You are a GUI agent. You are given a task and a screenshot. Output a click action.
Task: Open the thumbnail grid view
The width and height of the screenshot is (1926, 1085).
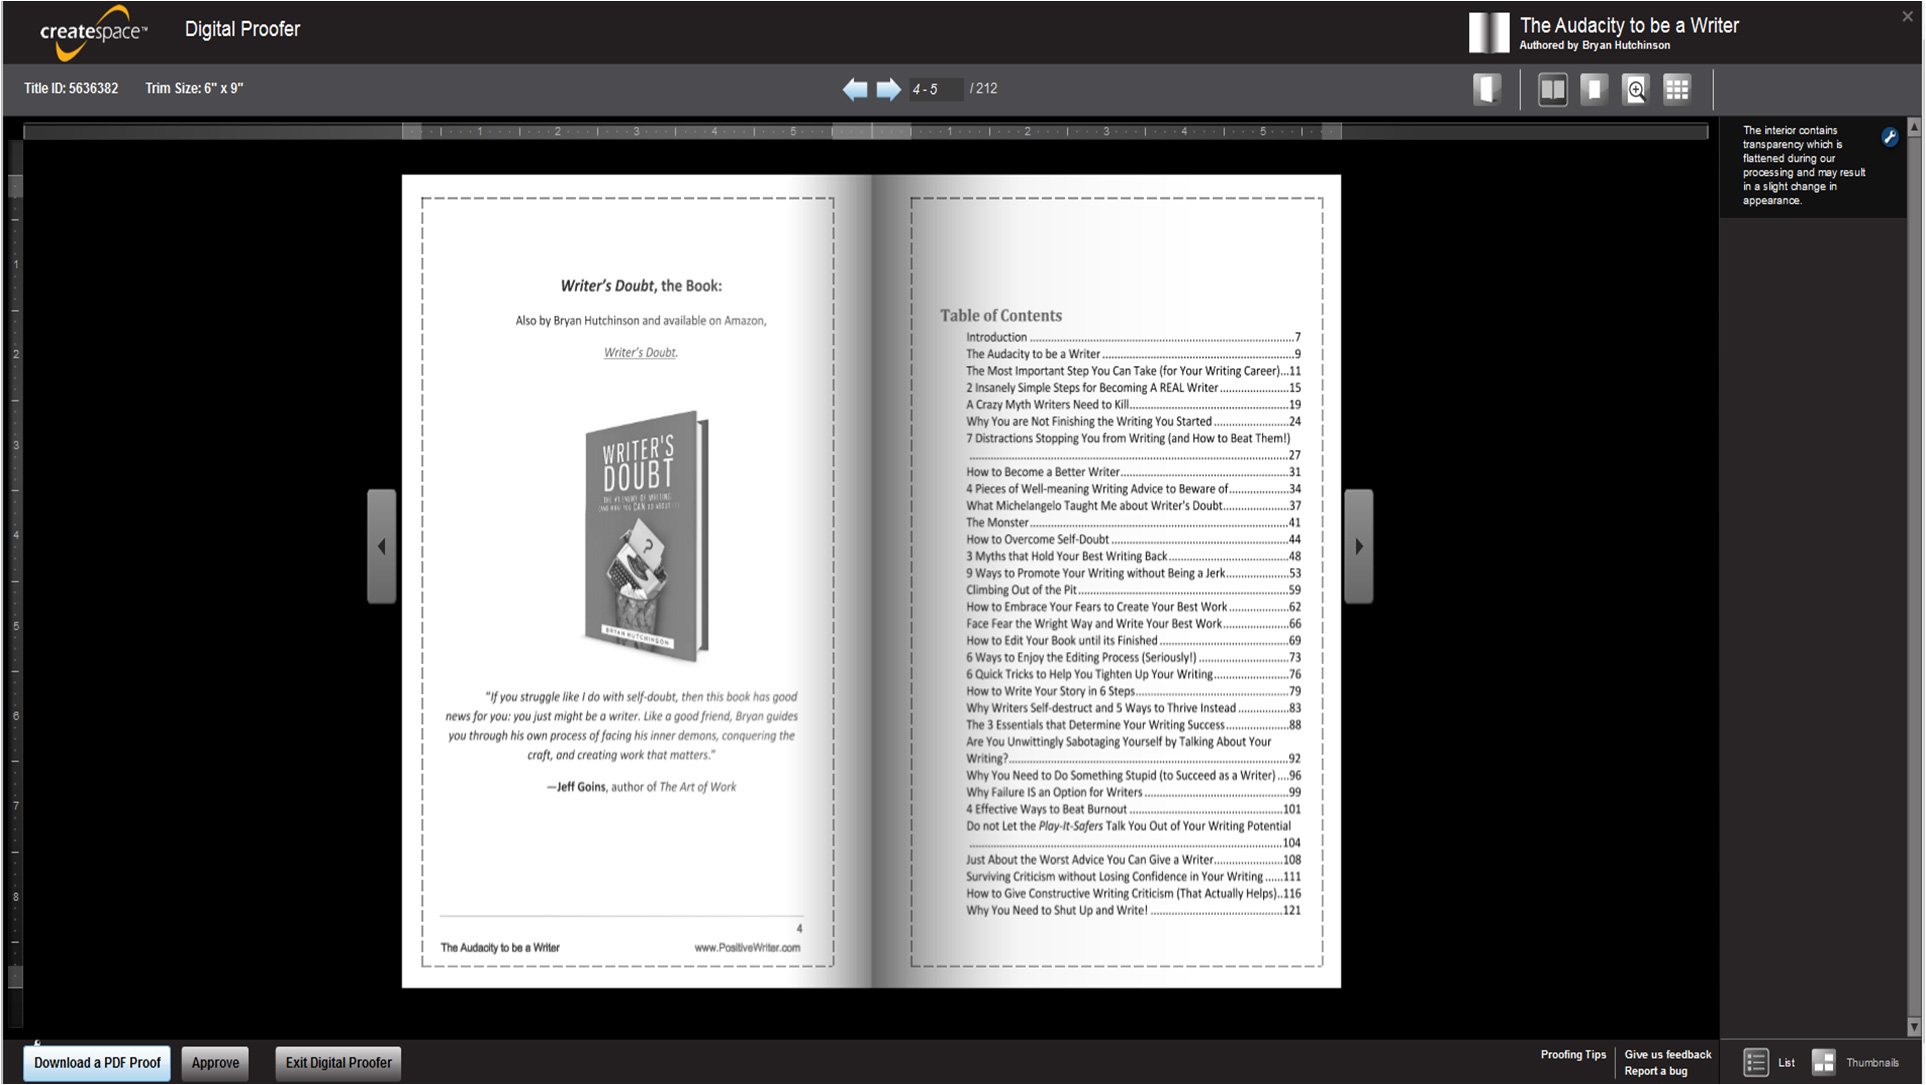tap(1677, 90)
